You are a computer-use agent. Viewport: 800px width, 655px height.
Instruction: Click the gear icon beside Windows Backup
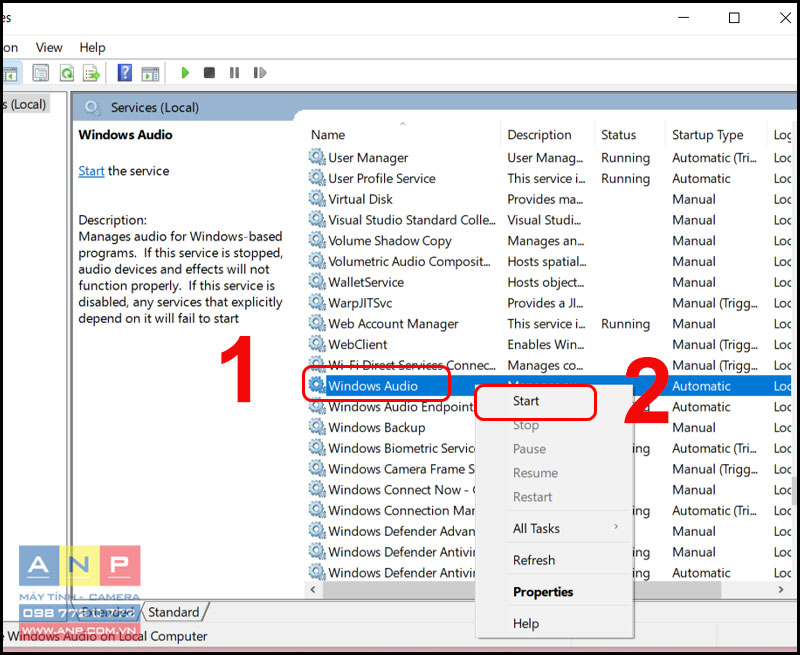tap(317, 427)
